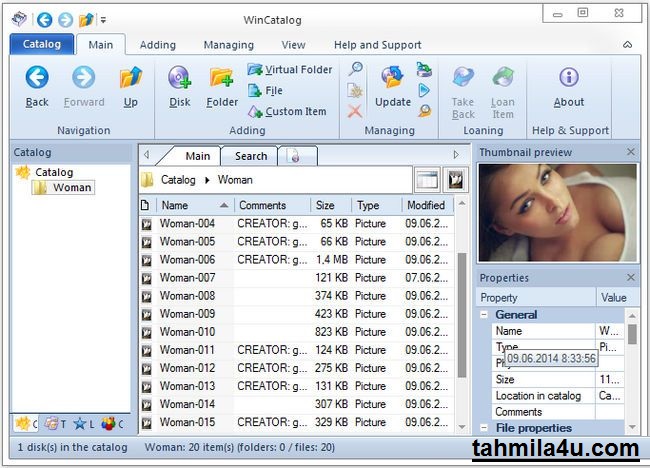Click the blue star L icon at sidebar bottom

[x=83, y=424]
